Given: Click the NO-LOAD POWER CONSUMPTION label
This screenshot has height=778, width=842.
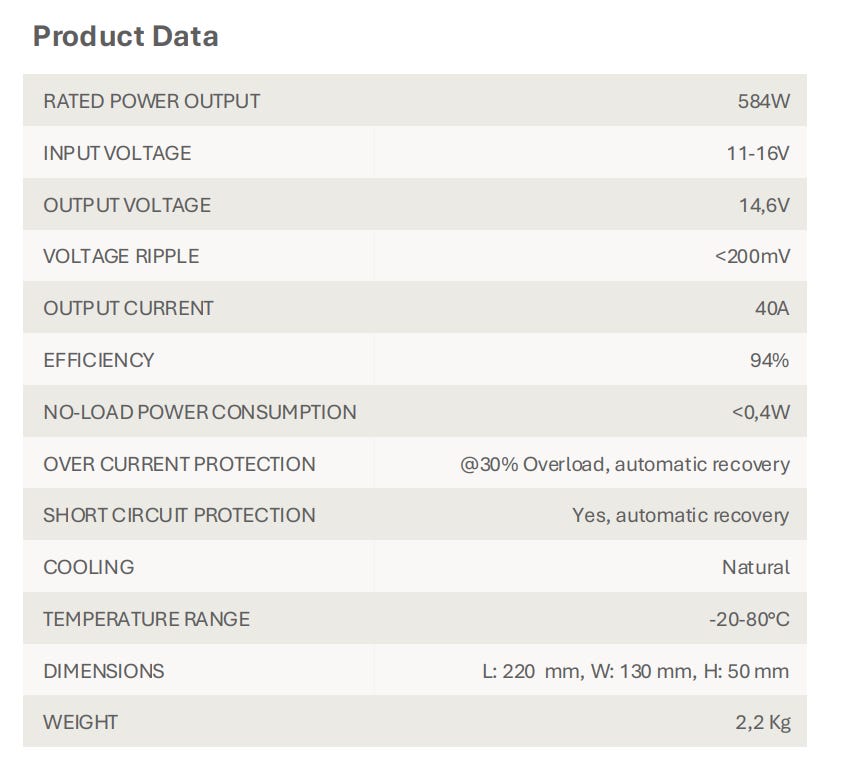Looking at the screenshot, I should tap(200, 412).
